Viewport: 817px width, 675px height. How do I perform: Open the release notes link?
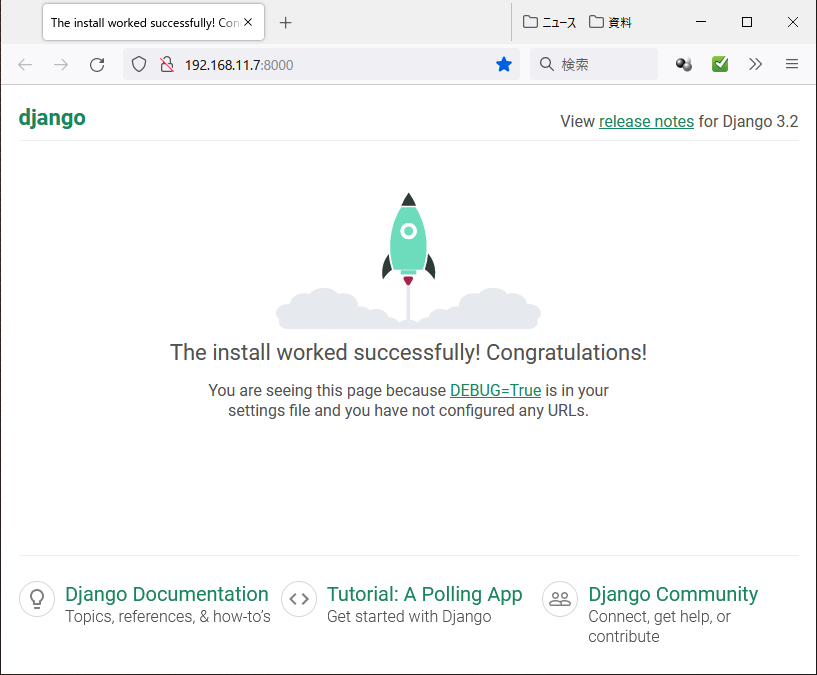[x=646, y=121]
